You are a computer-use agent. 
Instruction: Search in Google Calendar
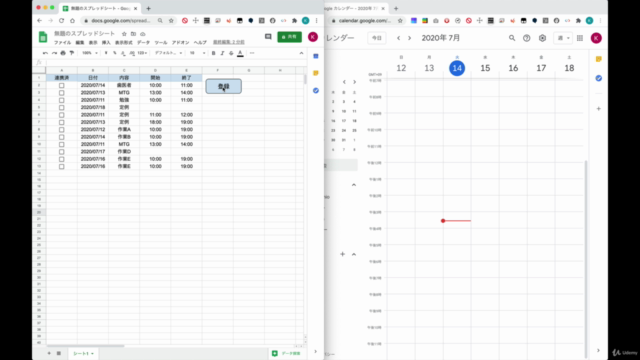(512, 38)
